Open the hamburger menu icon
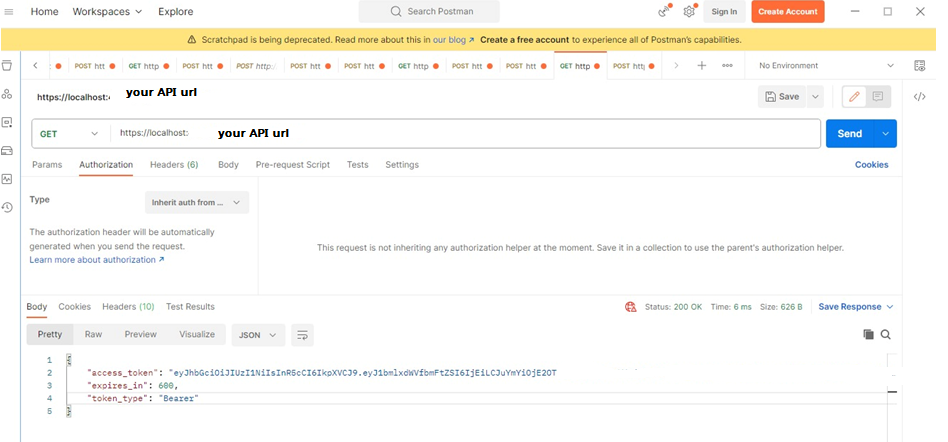The width and height of the screenshot is (948, 442). pyautogui.click(x=8, y=11)
